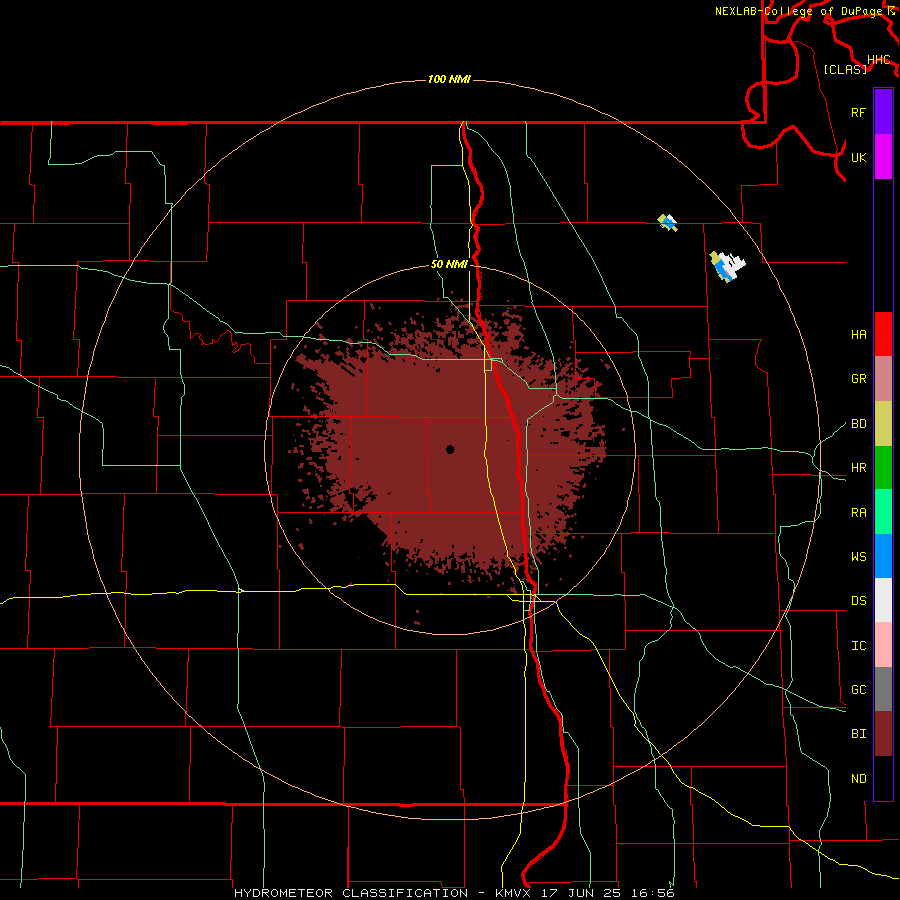Viewport: 900px width, 900px height.
Task: Click the 100 NMI range ring label
Action: click(449, 79)
